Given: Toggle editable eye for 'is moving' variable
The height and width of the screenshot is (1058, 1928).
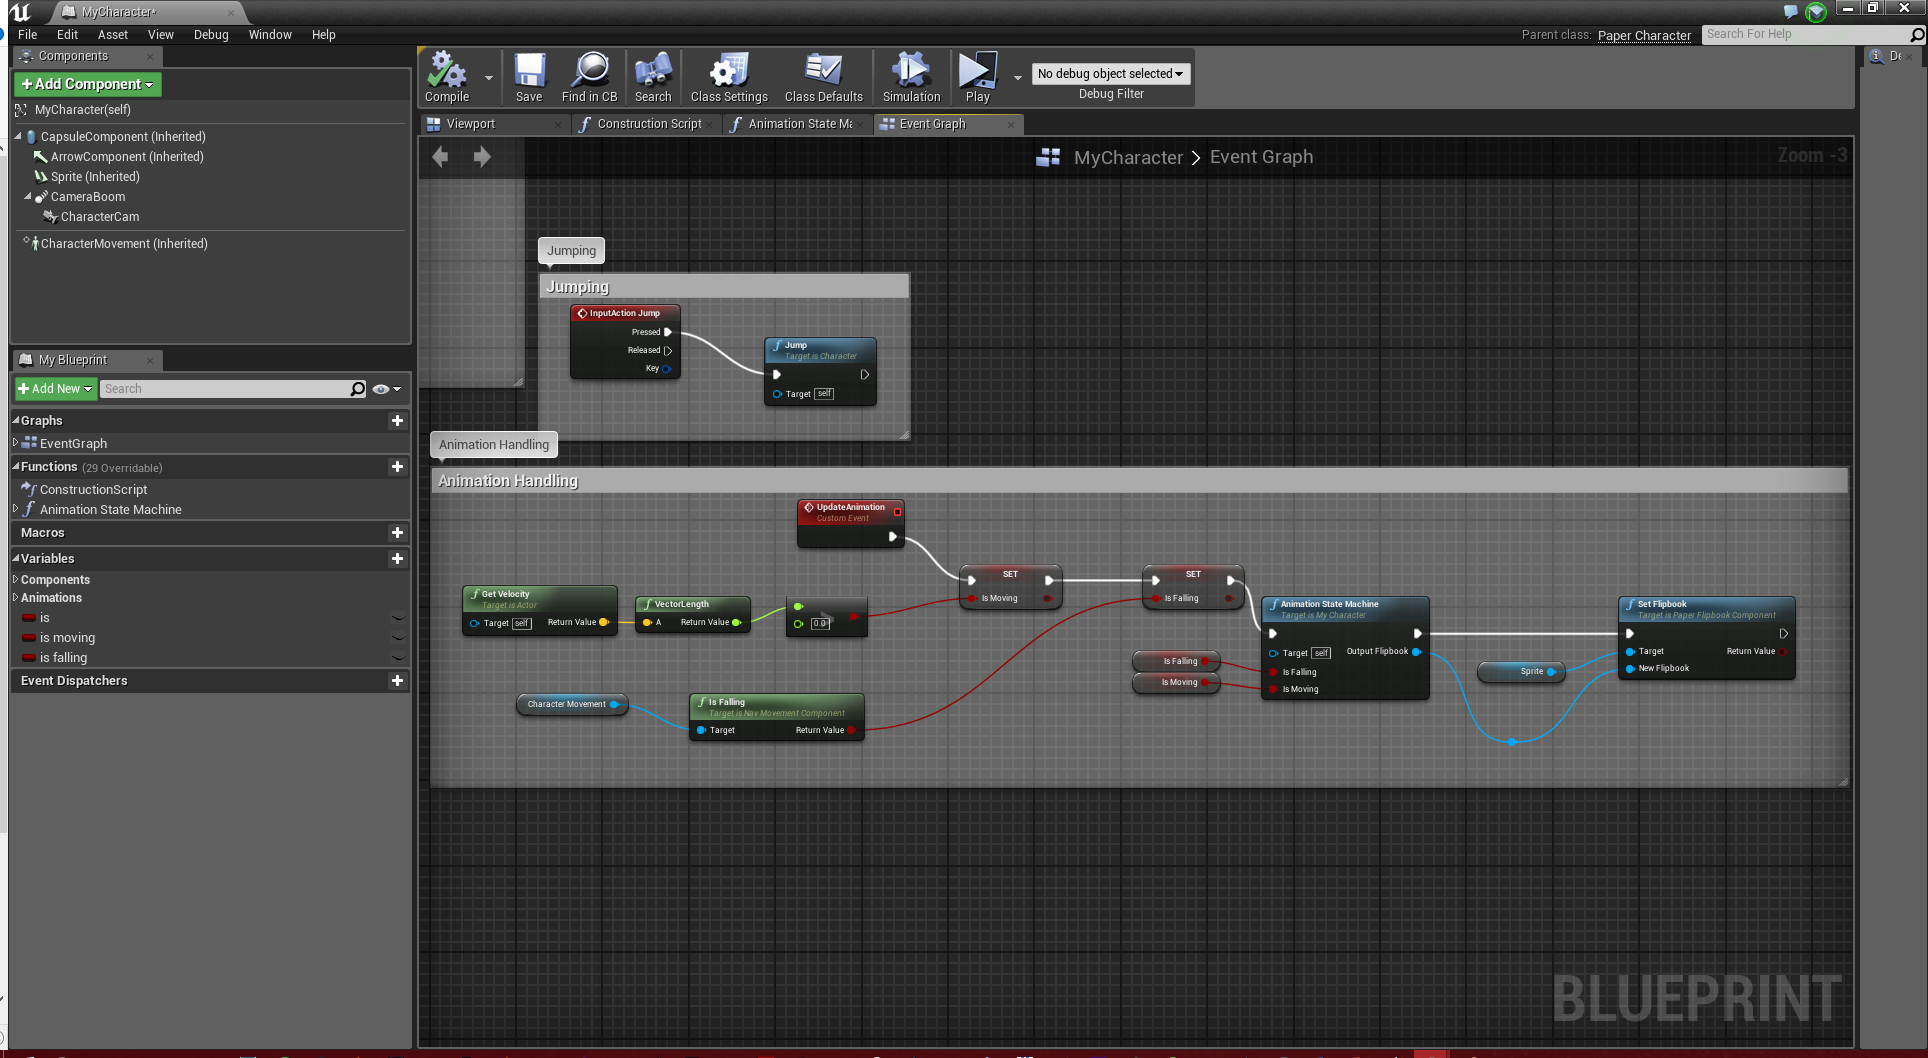Looking at the screenshot, I should tap(398, 638).
